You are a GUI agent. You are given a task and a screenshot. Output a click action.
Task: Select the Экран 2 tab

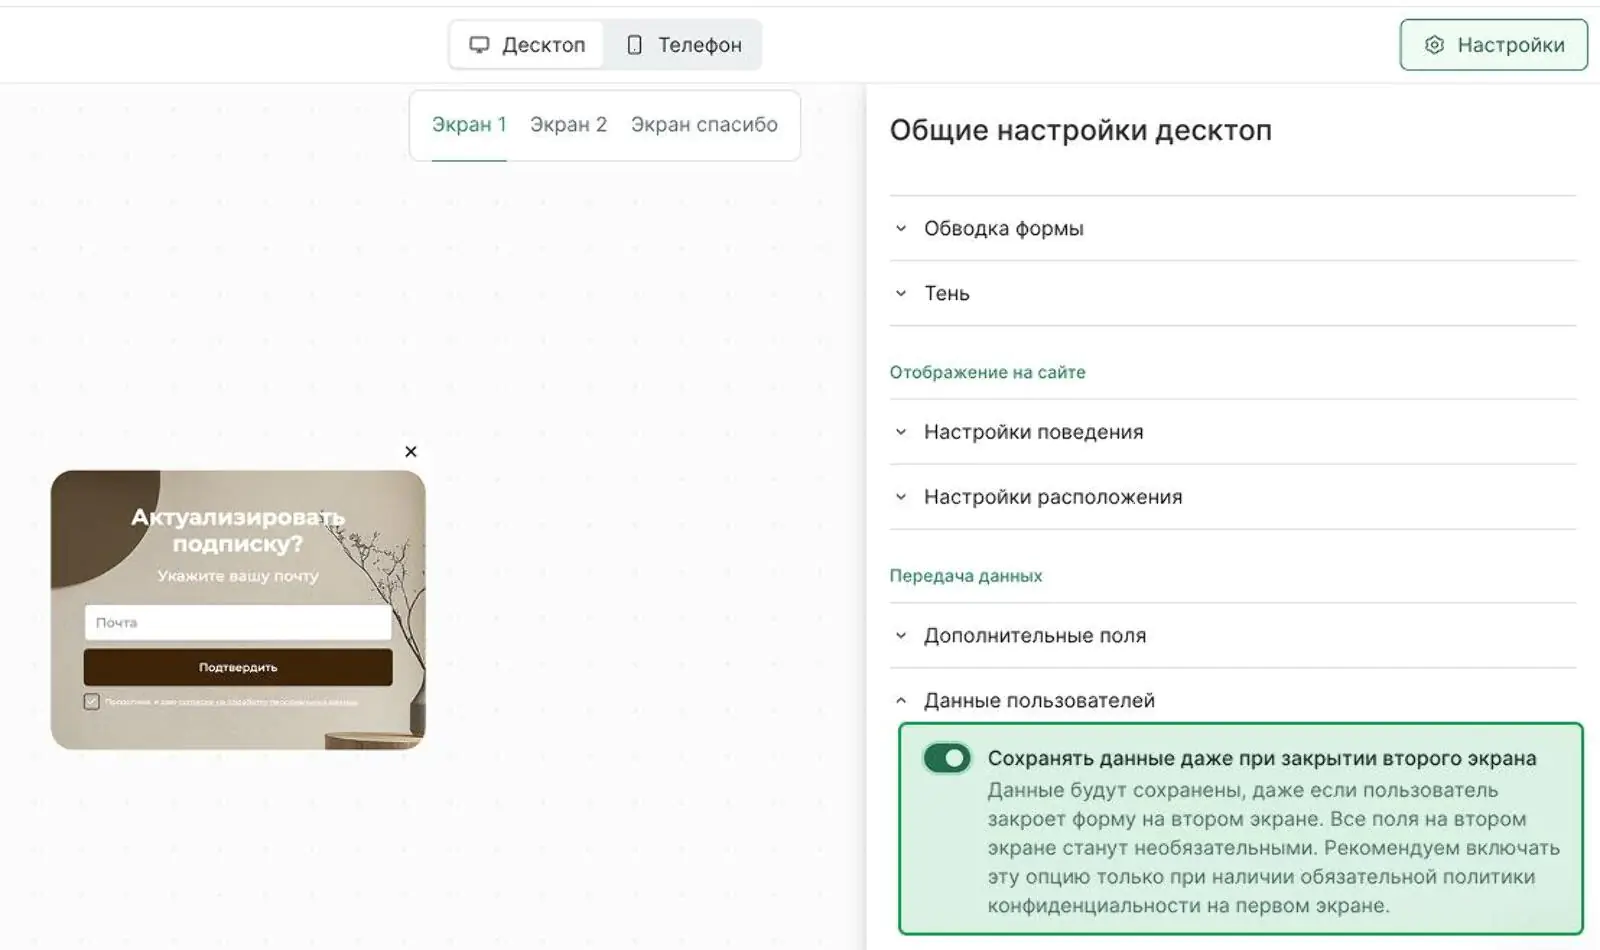568,125
